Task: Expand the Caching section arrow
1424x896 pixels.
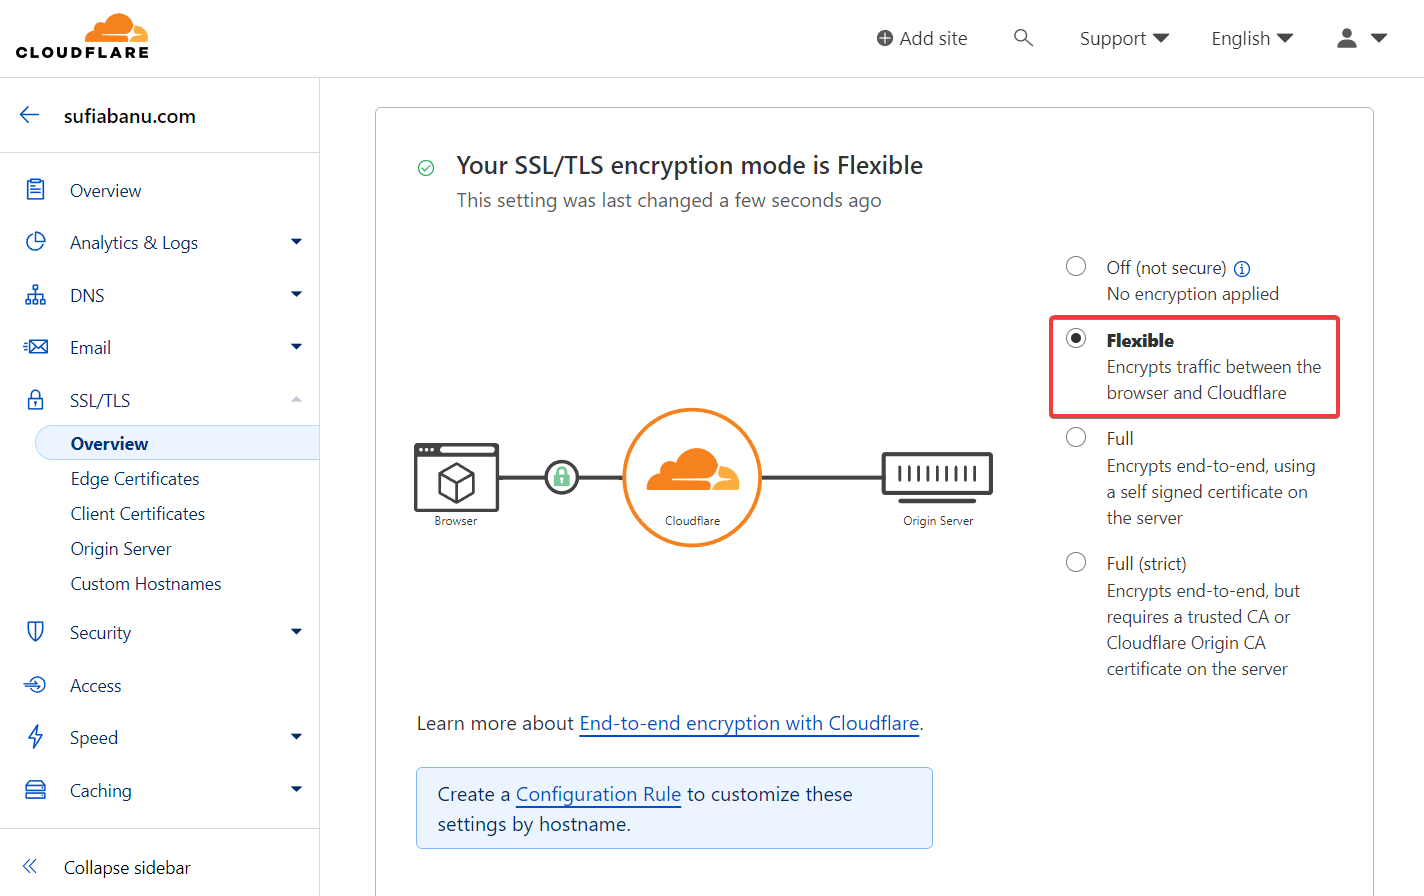Action: [296, 789]
